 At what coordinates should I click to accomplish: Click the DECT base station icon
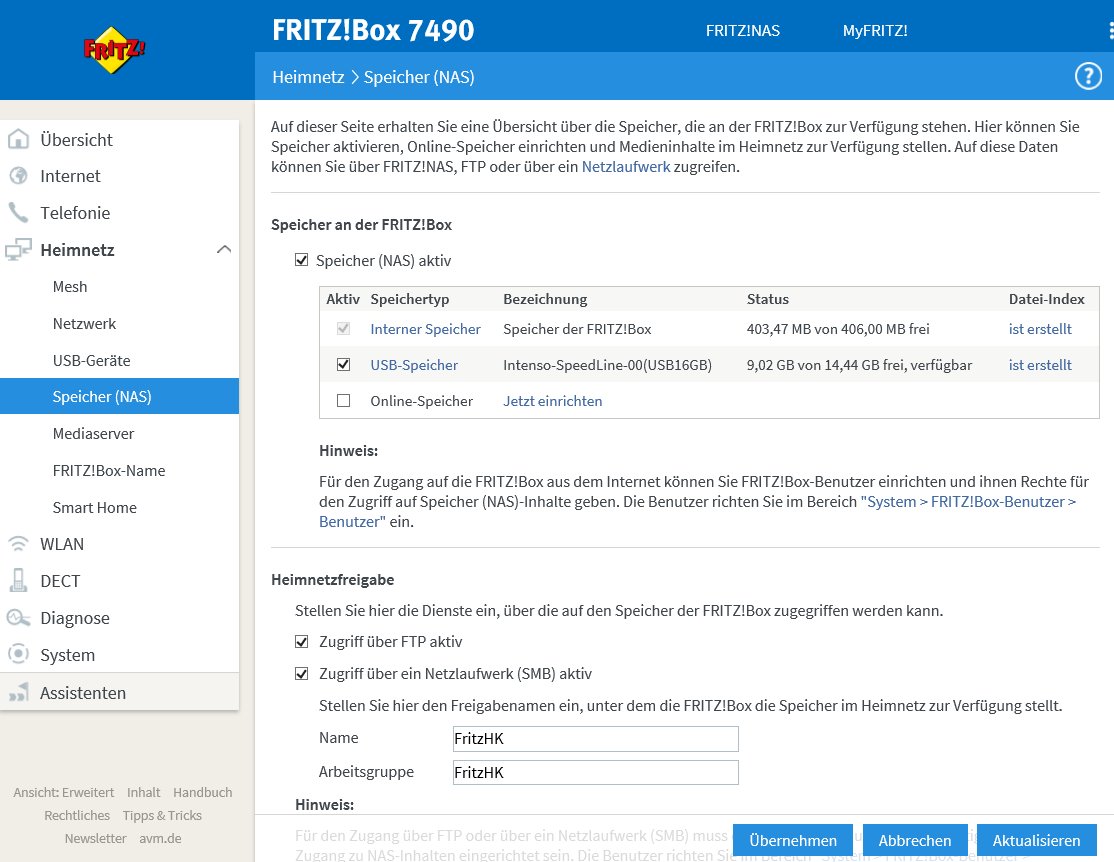tap(18, 581)
